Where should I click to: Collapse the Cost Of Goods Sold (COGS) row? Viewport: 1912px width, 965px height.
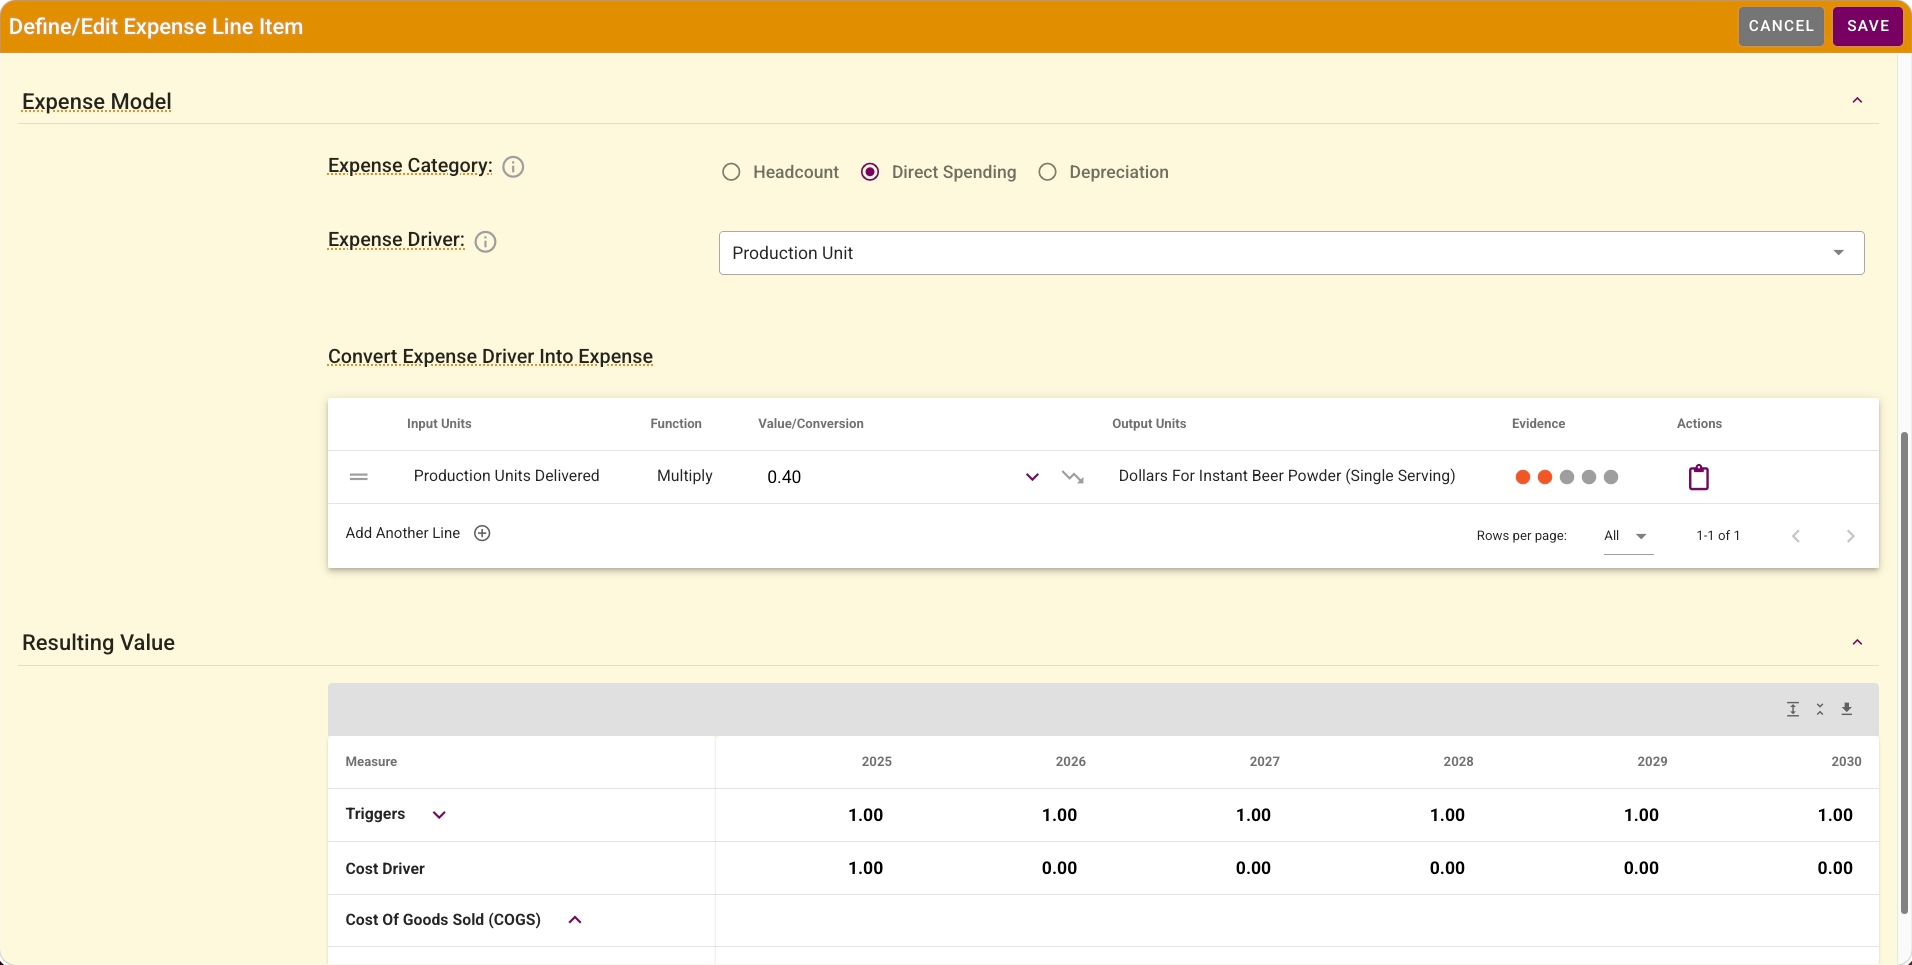[575, 920]
